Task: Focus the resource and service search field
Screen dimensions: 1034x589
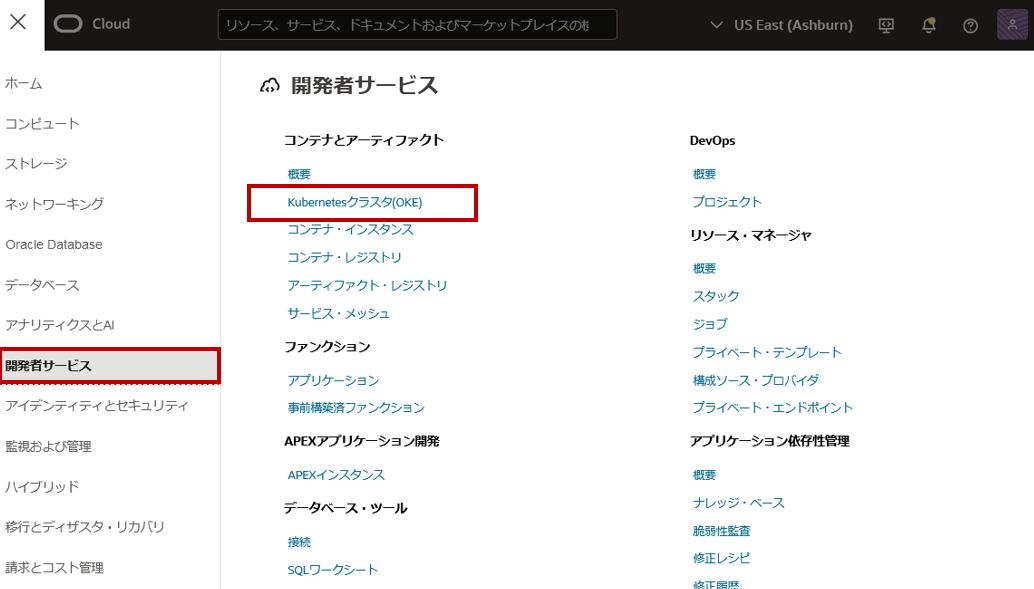Action: (417, 25)
